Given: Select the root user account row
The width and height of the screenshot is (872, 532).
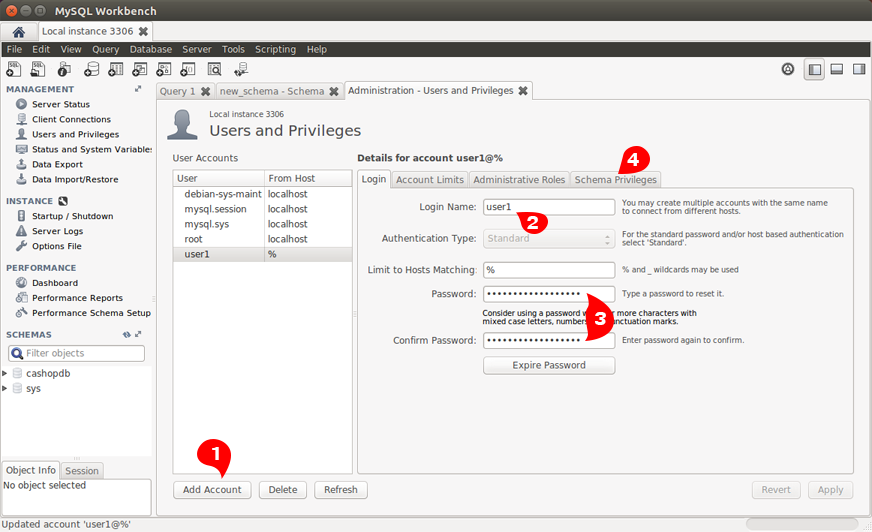Looking at the screenshot, I should pyautogui.click(x=262, y=239).
